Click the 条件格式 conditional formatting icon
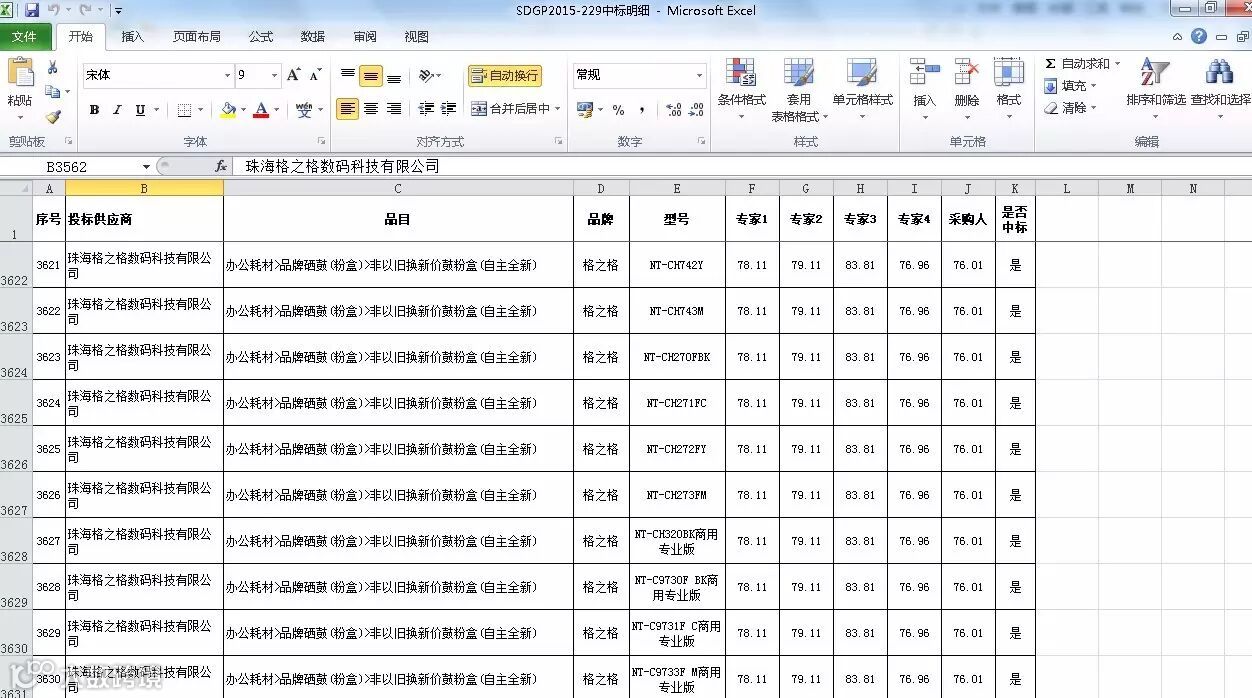 [x=741, y=74]
